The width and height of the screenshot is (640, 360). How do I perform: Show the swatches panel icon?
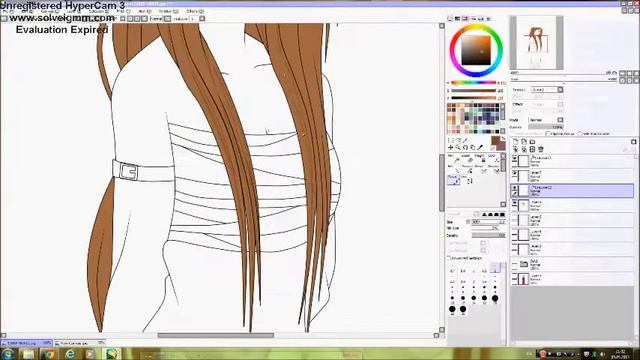481,19
